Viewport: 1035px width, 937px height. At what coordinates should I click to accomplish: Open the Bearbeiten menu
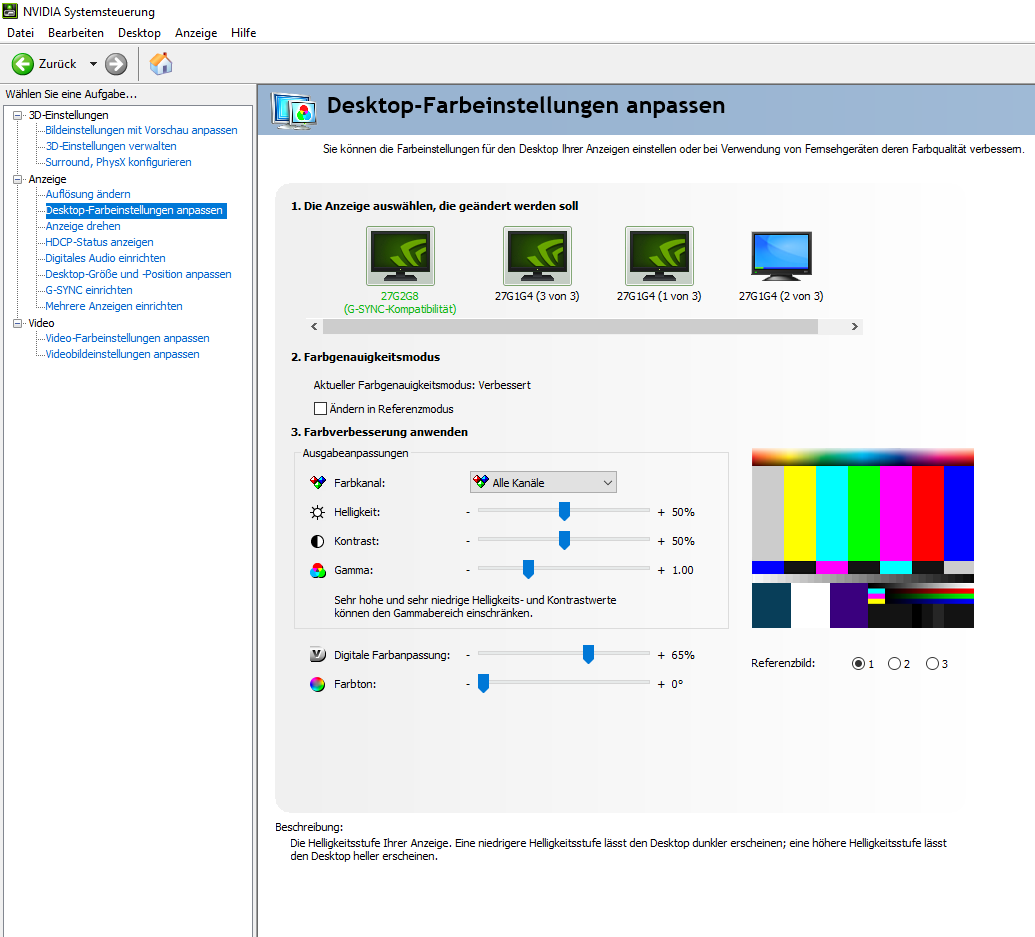(x=76, y=32)
